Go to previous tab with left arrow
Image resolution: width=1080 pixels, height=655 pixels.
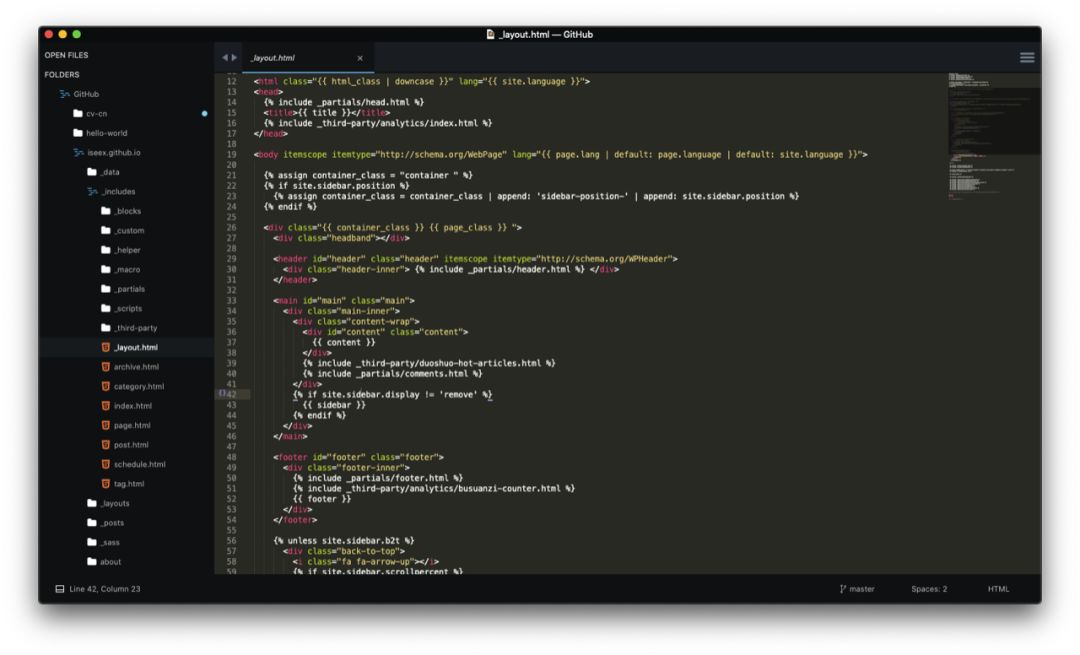point(225,58)
